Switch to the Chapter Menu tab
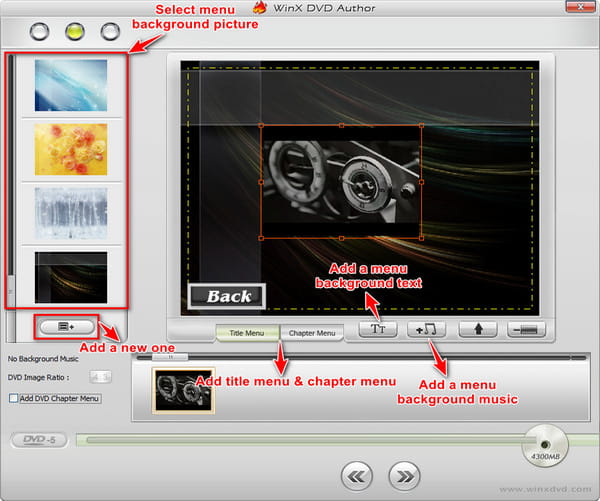The width and height of the screenshot is (600, 501). (312, 333)
